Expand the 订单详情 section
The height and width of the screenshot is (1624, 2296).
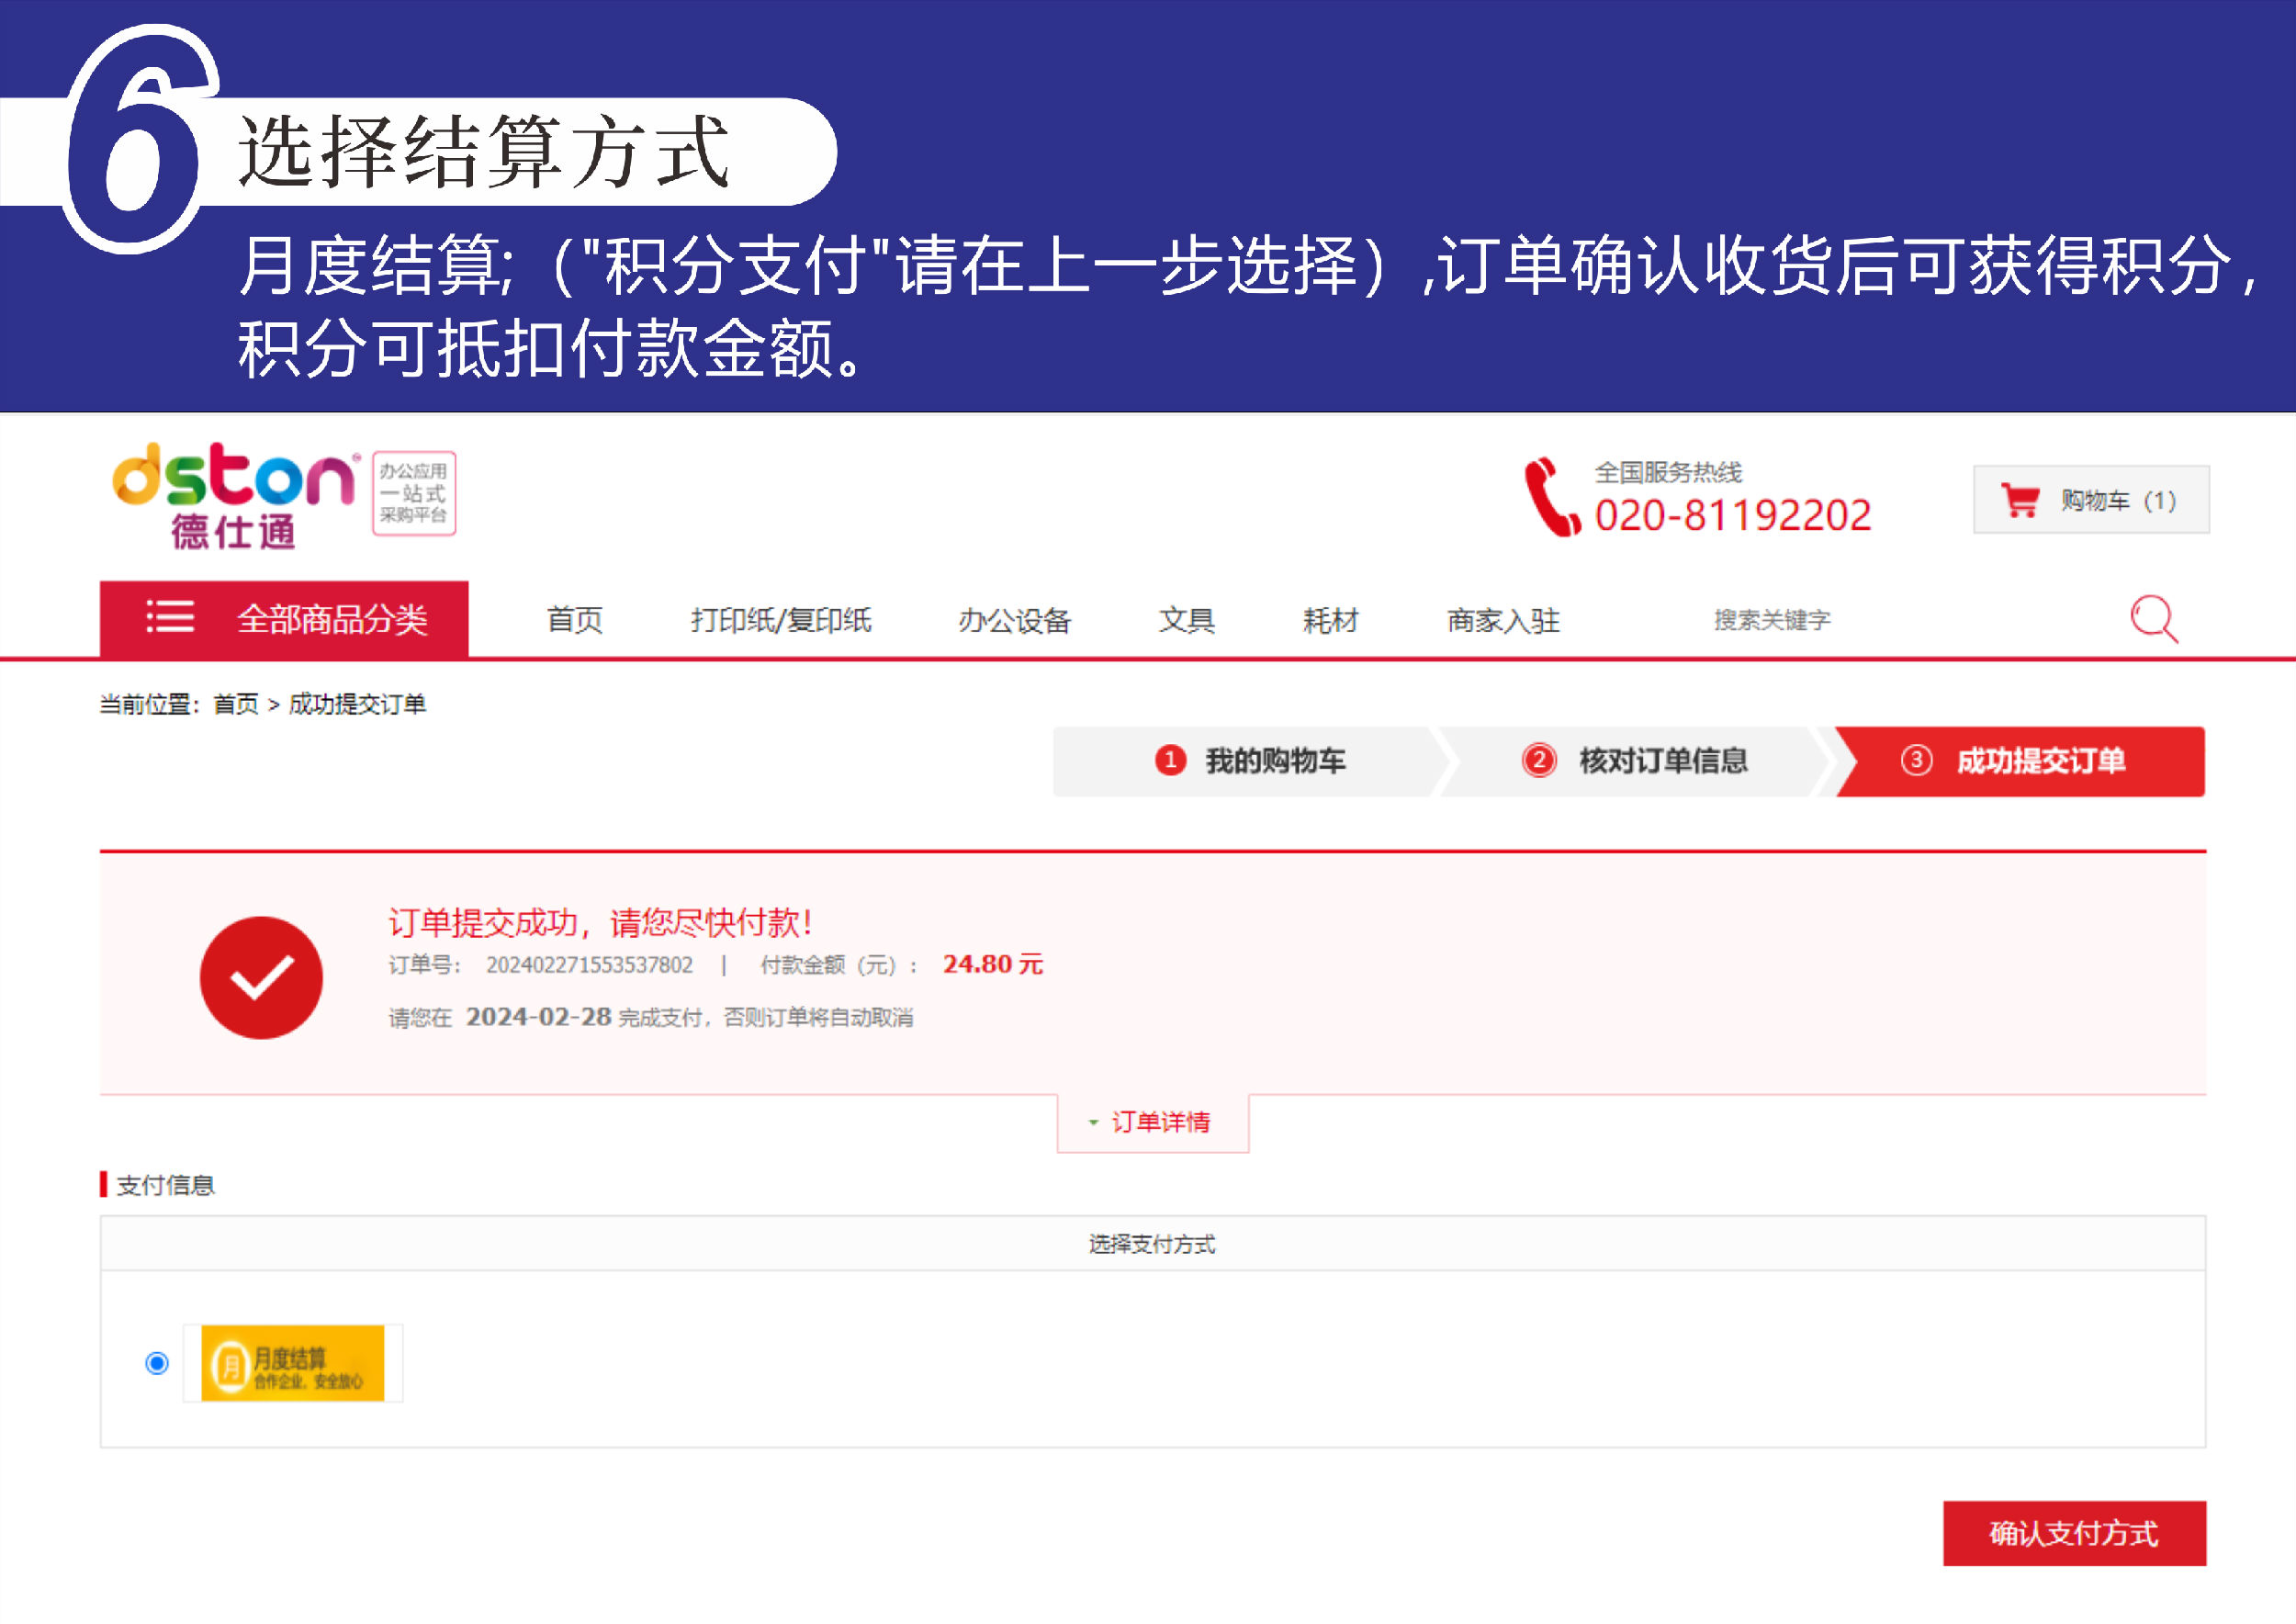1152,1122
